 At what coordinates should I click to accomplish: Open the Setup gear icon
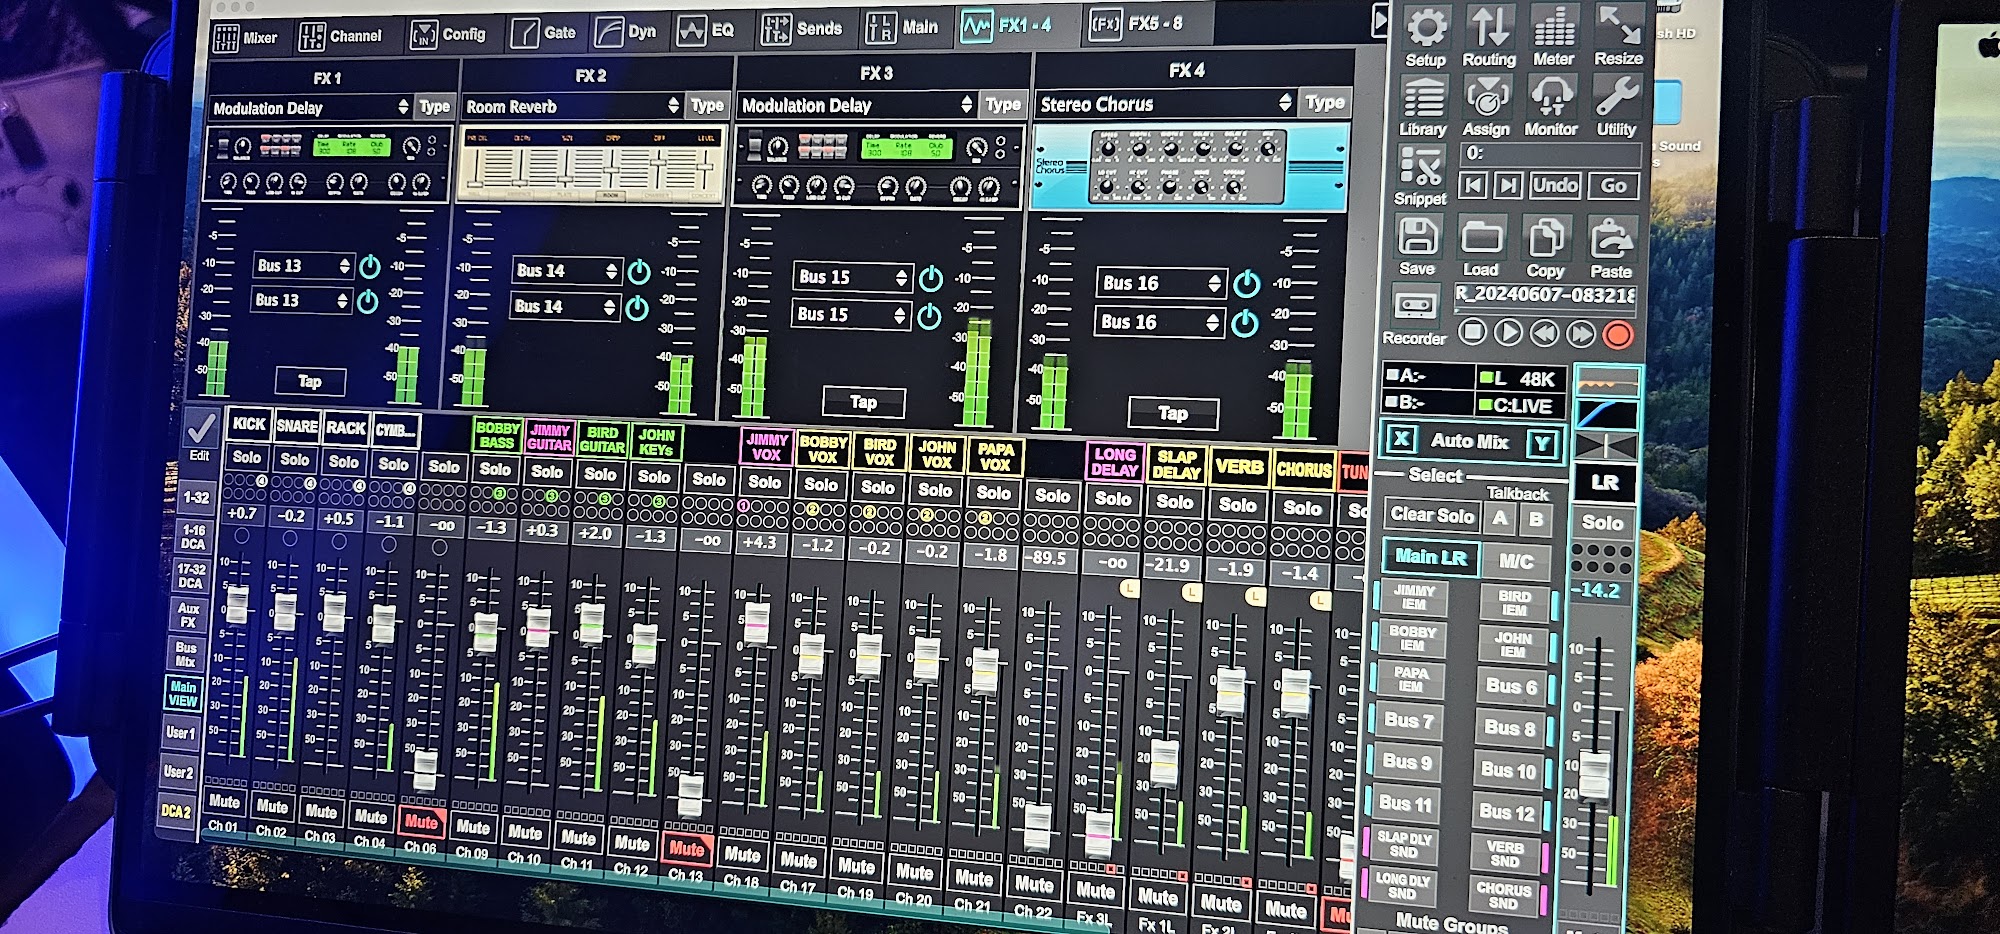tap(1426, 28)
